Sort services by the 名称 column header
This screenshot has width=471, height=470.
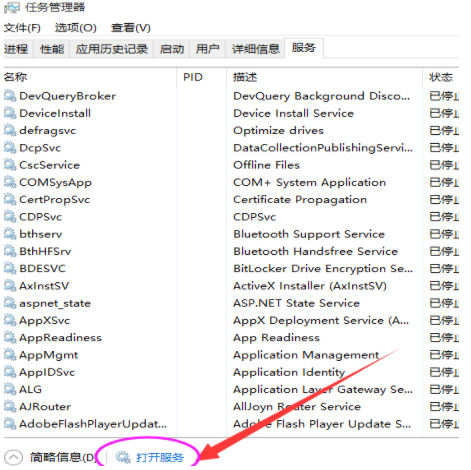[x=90, y=77]
